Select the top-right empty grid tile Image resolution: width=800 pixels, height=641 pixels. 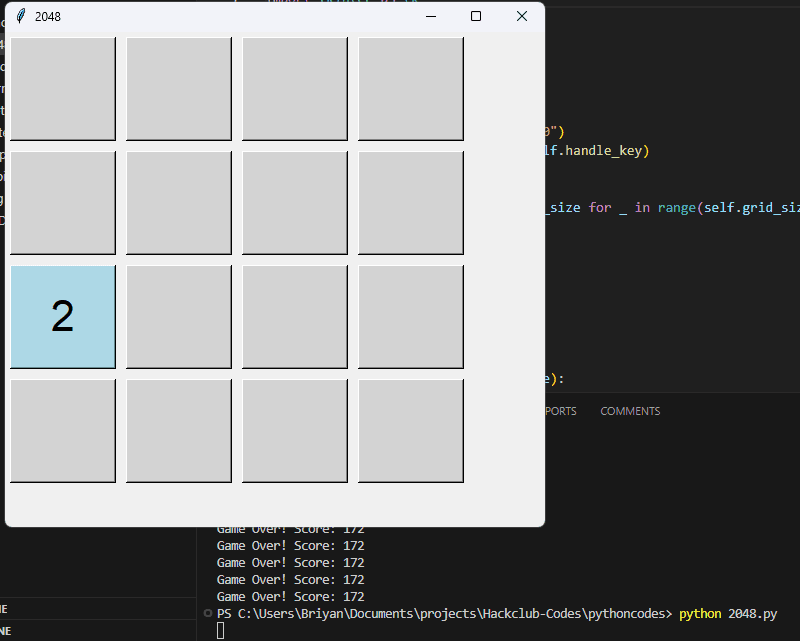coord(411,89)
